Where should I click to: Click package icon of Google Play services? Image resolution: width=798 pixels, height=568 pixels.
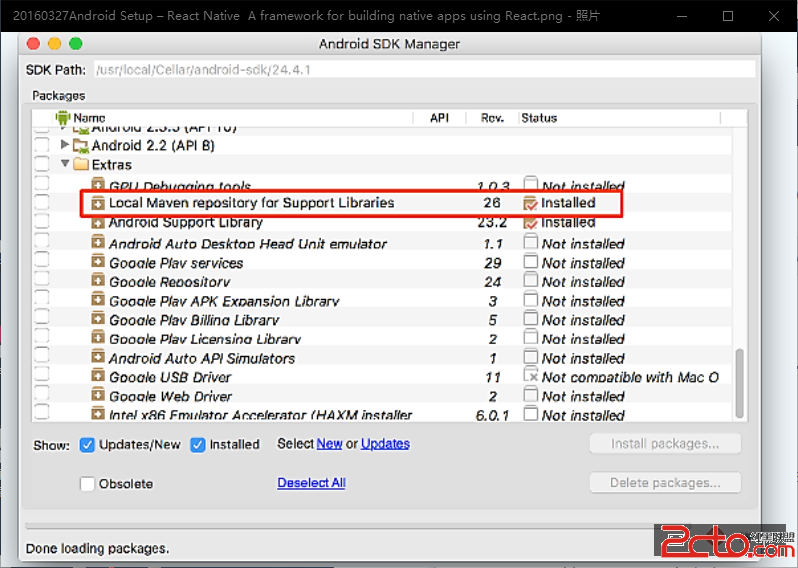tap(98, 261)
